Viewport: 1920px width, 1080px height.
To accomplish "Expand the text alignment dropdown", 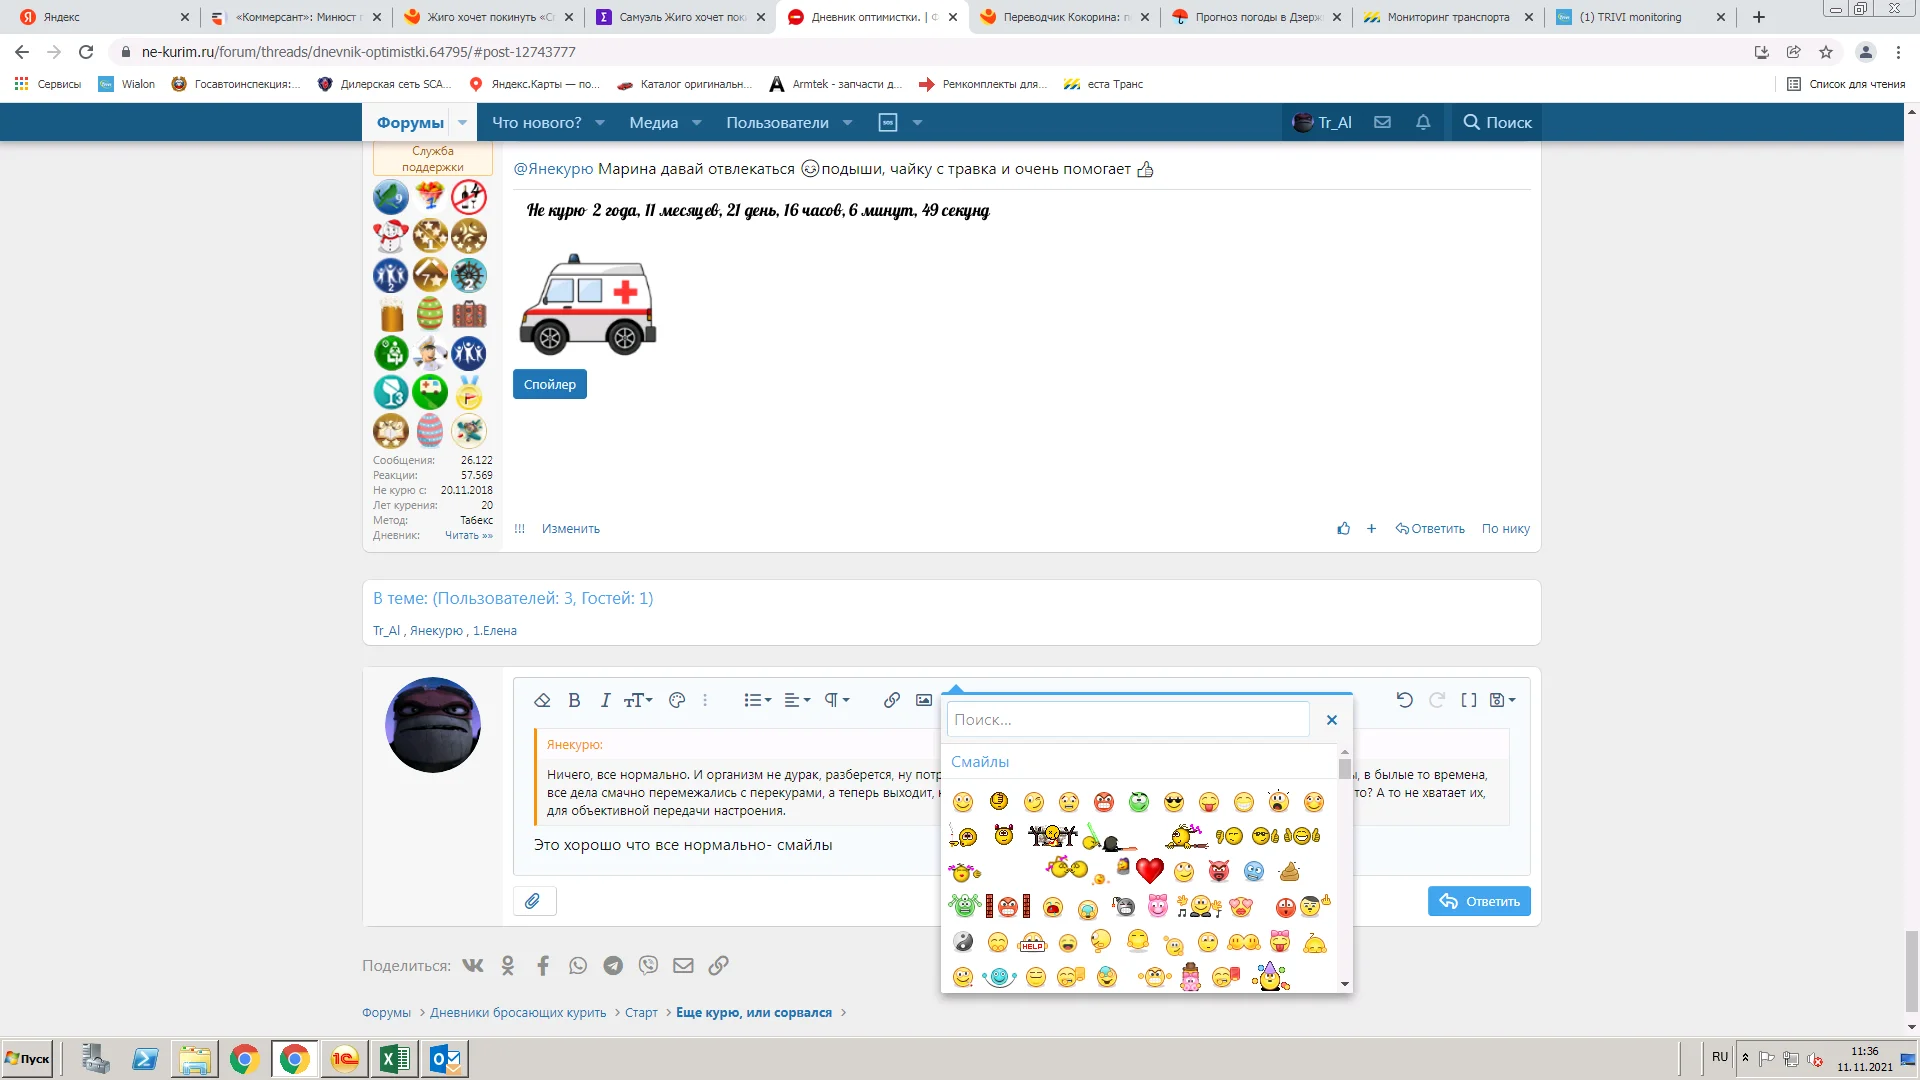I will 797,700.
